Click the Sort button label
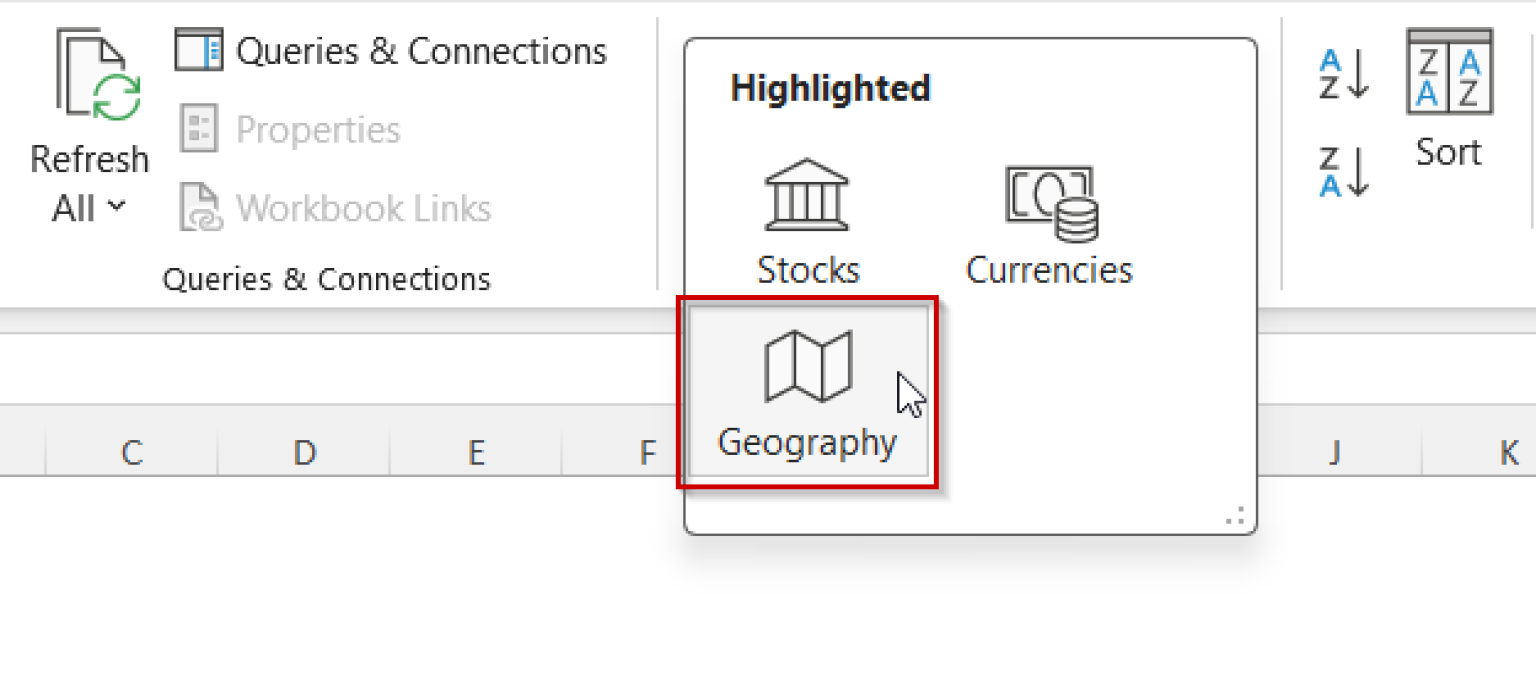 point(1447,151)
